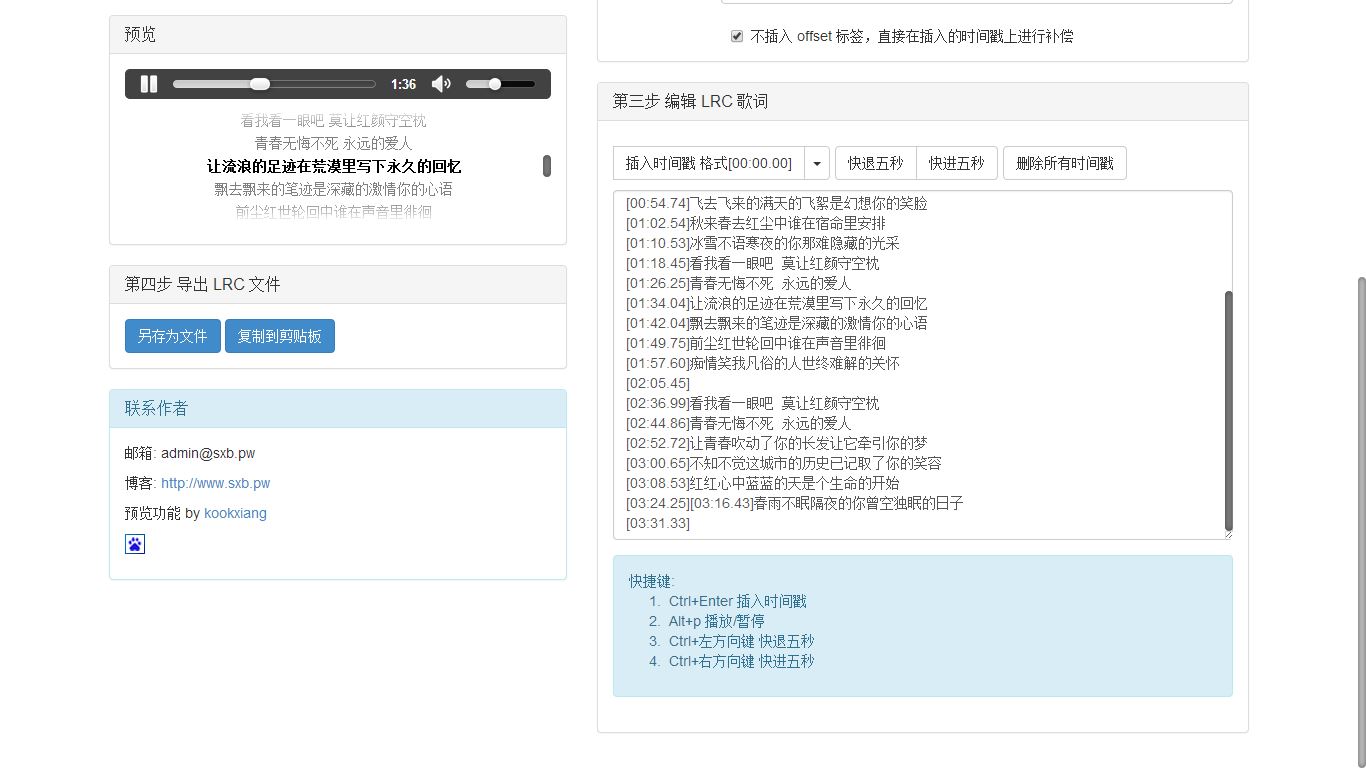The width and height of the screenshot is (1366, 768).
Task: Click the lyrics textarea vertical scrollbar
Action: (x=1228, y=410)
